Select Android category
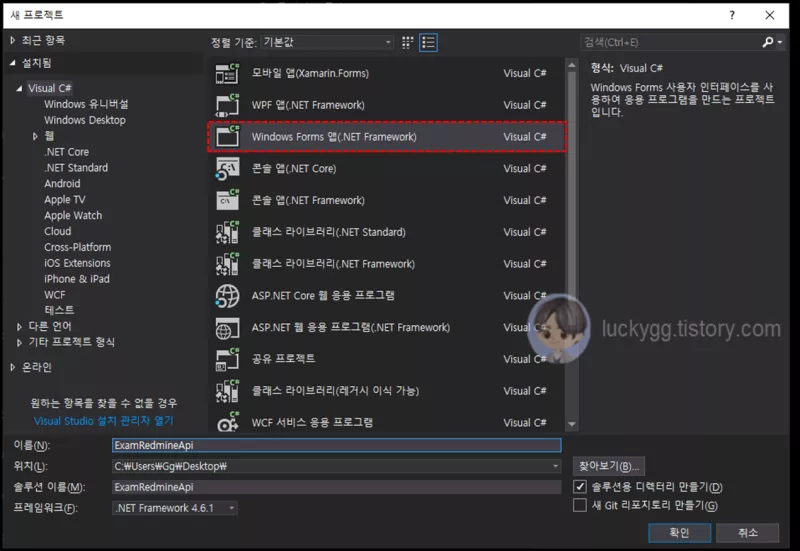 [62, 183]
